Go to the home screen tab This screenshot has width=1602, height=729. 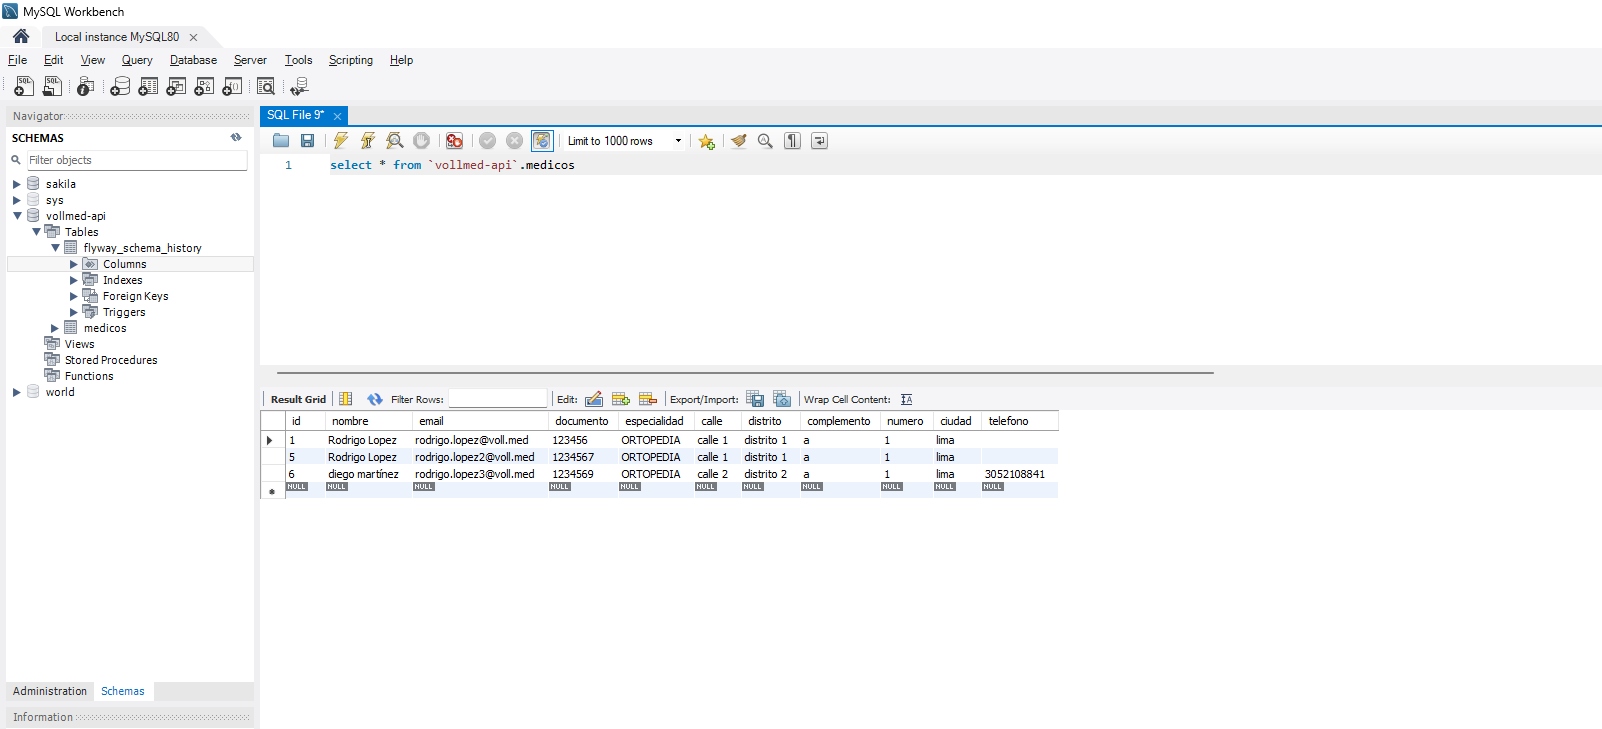tap(21, 36)
